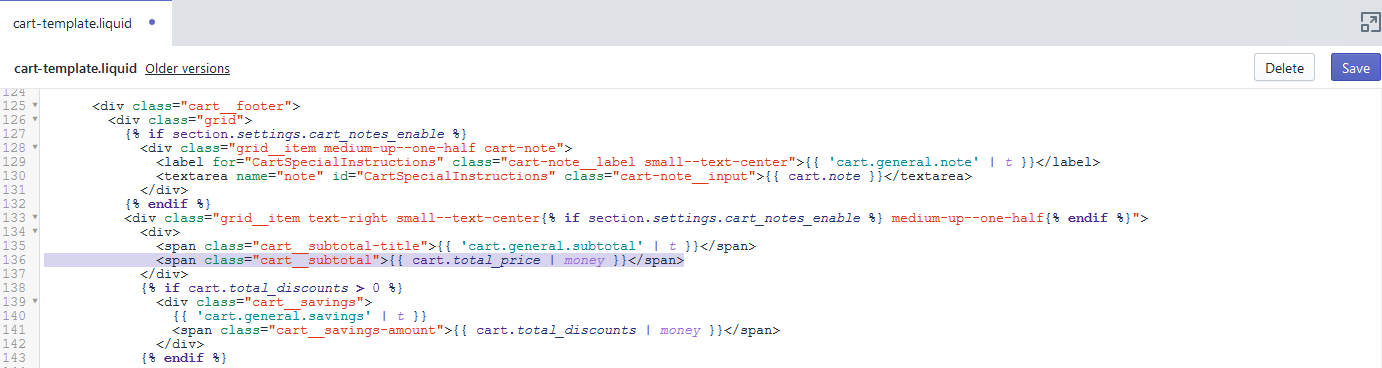1382x368 pixels.
Task: Expand the code editor to full screen
Action: [x=1369, y=22]
